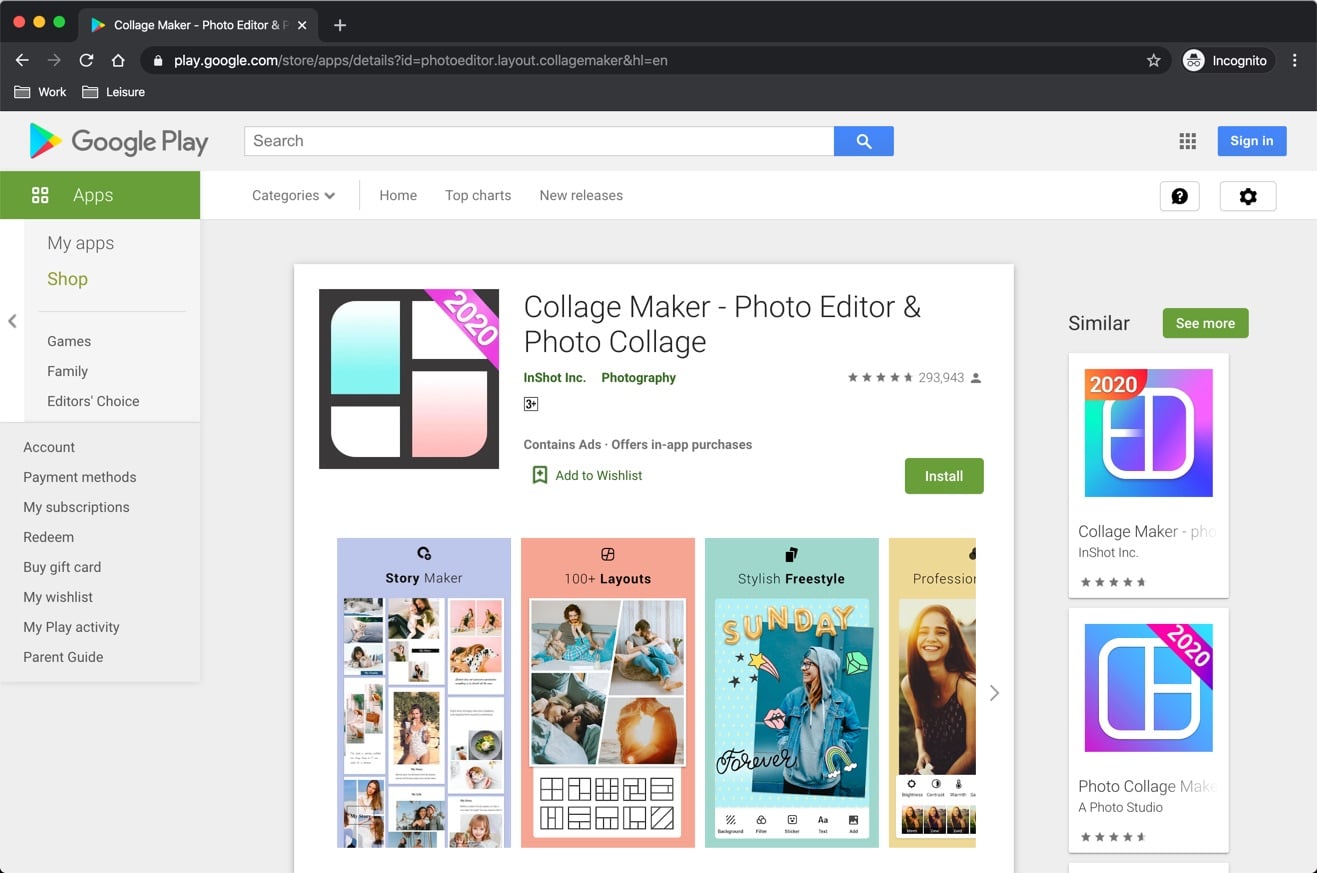Viewport: 1317px width, 873px height.
Task: Click the Install button
Action: point(943,475)
